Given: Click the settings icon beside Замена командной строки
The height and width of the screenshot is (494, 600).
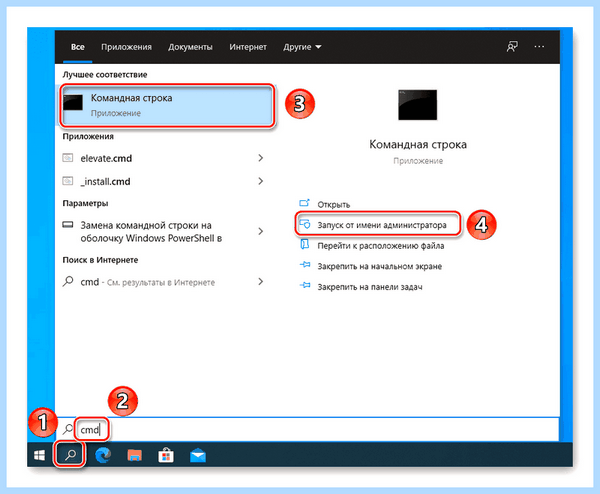Looking at the screenshot, I should (x=68, y=225).
